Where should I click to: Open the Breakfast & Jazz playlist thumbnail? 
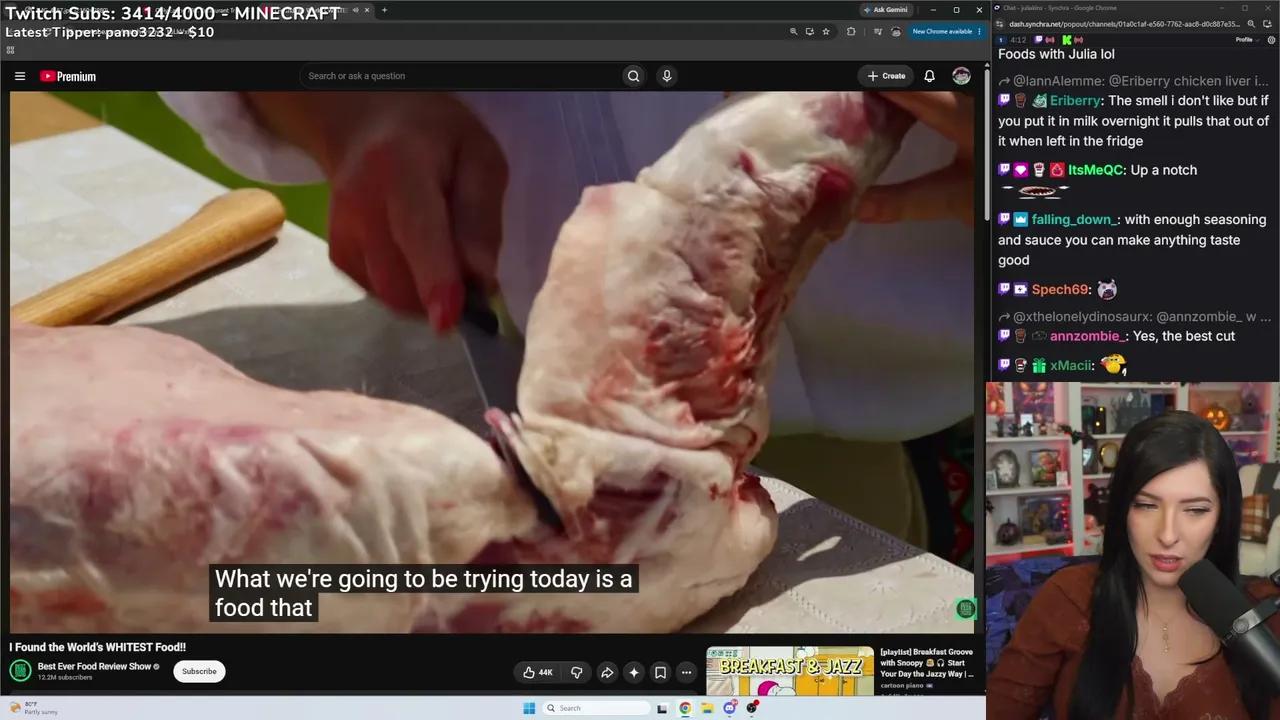click(x=790, y=670)
